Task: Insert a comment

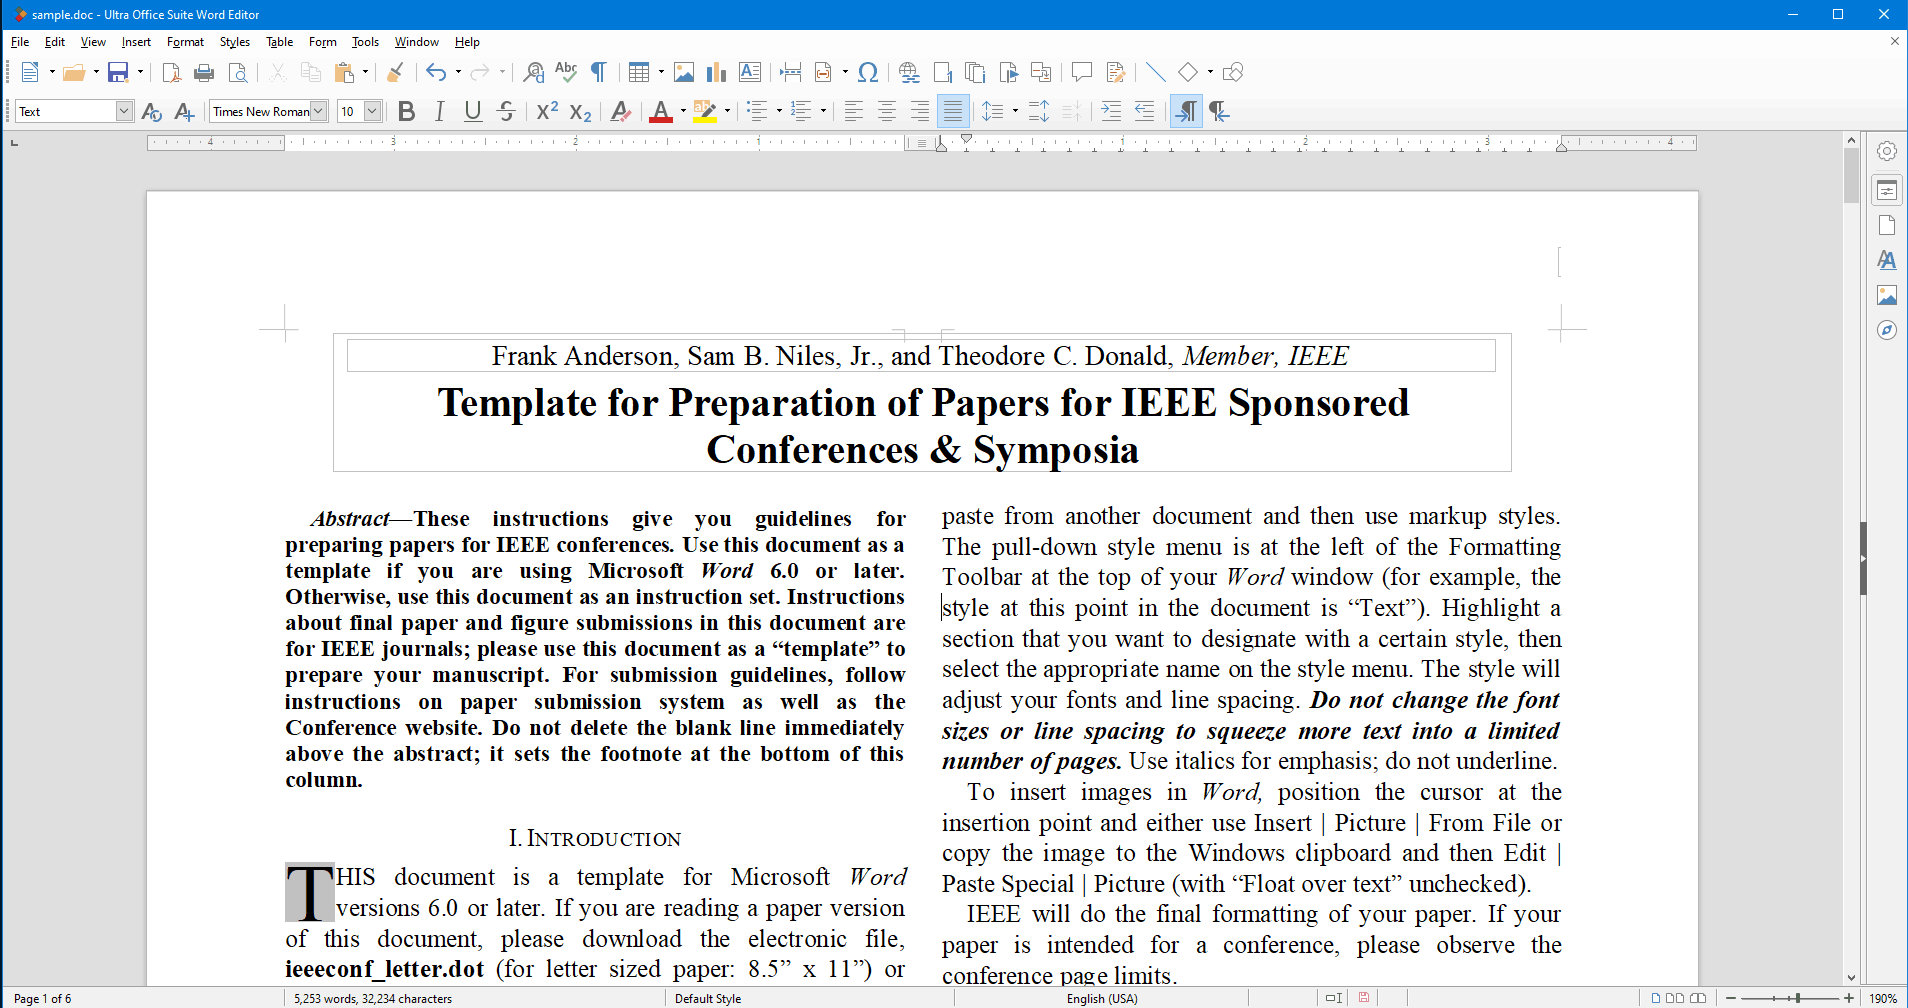Action: click(x=1081, y=72)
